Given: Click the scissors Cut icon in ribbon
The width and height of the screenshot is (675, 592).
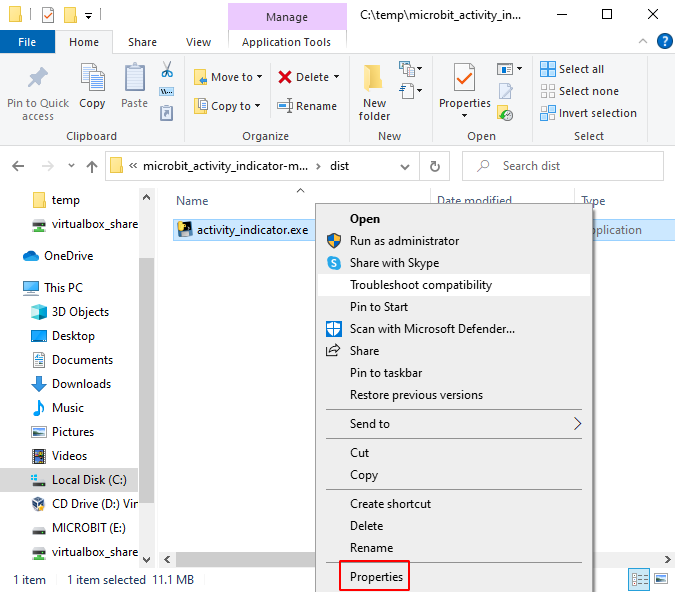Looking at the screenshot, I should pyautogui.click(x=167, y=70).
